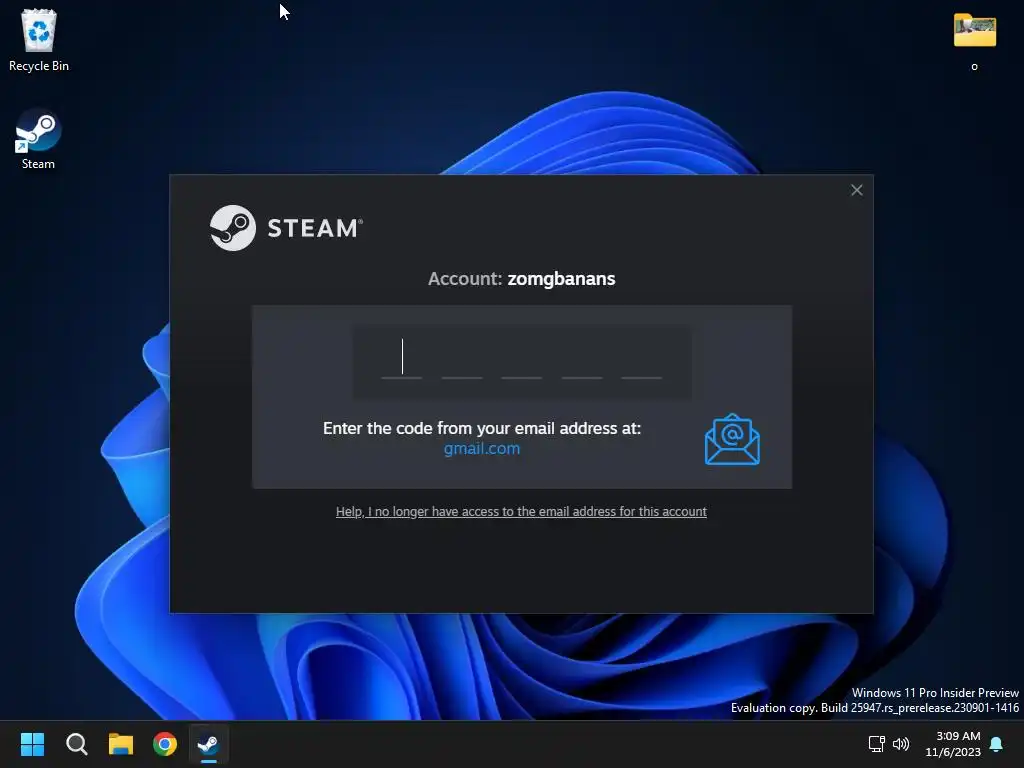Open taskbar Search

(76, 744)
